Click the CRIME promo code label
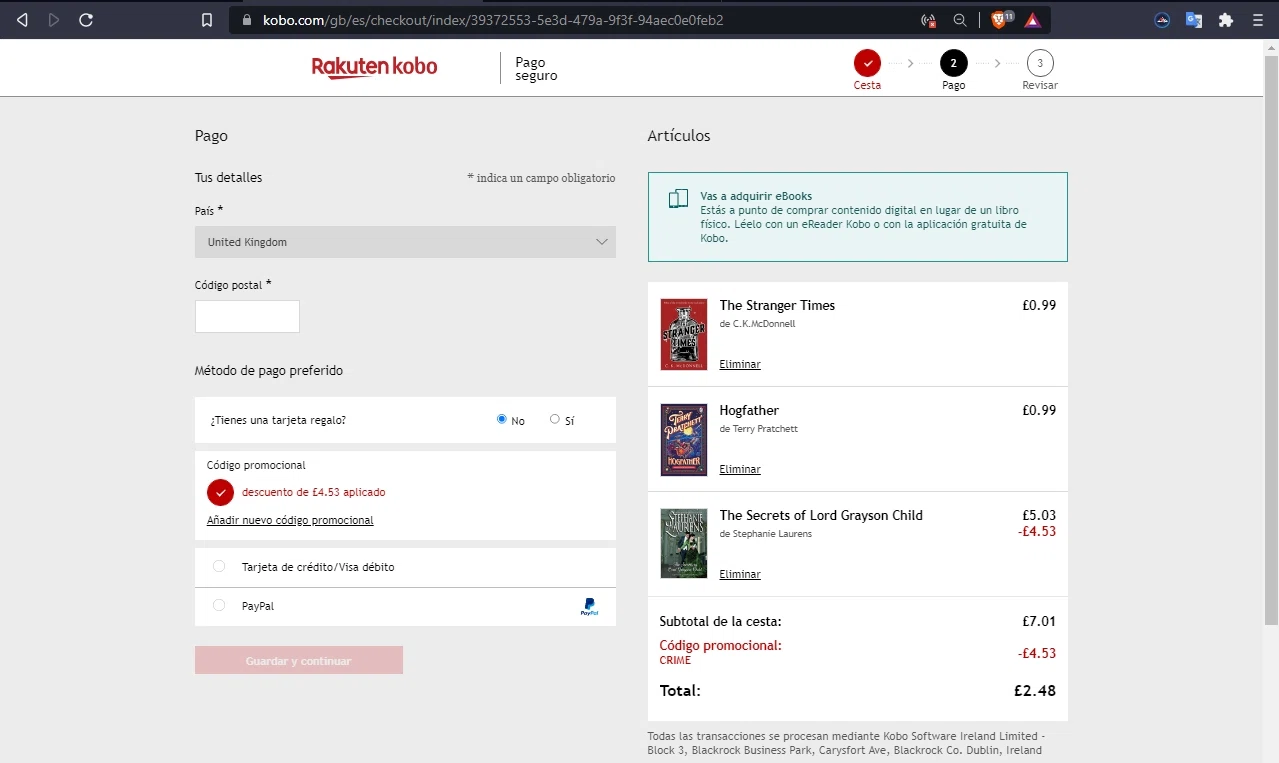1279x763 pixels. 675,660
